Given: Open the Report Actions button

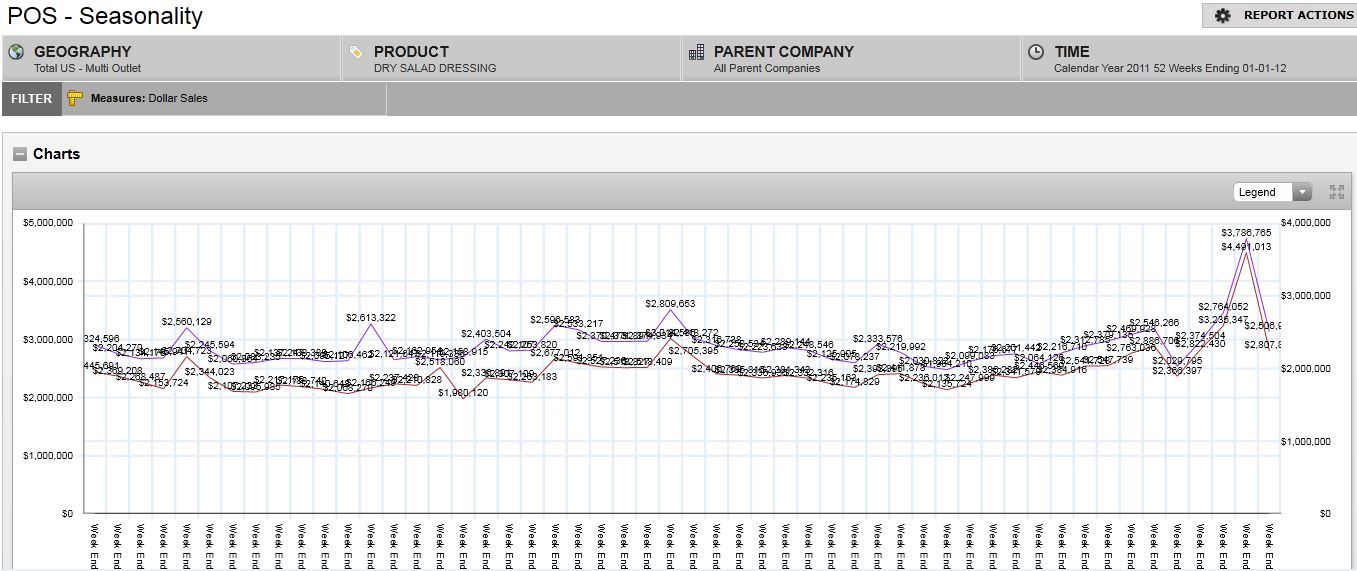Looking at the screenshot, I should [x=1279, y=15].
